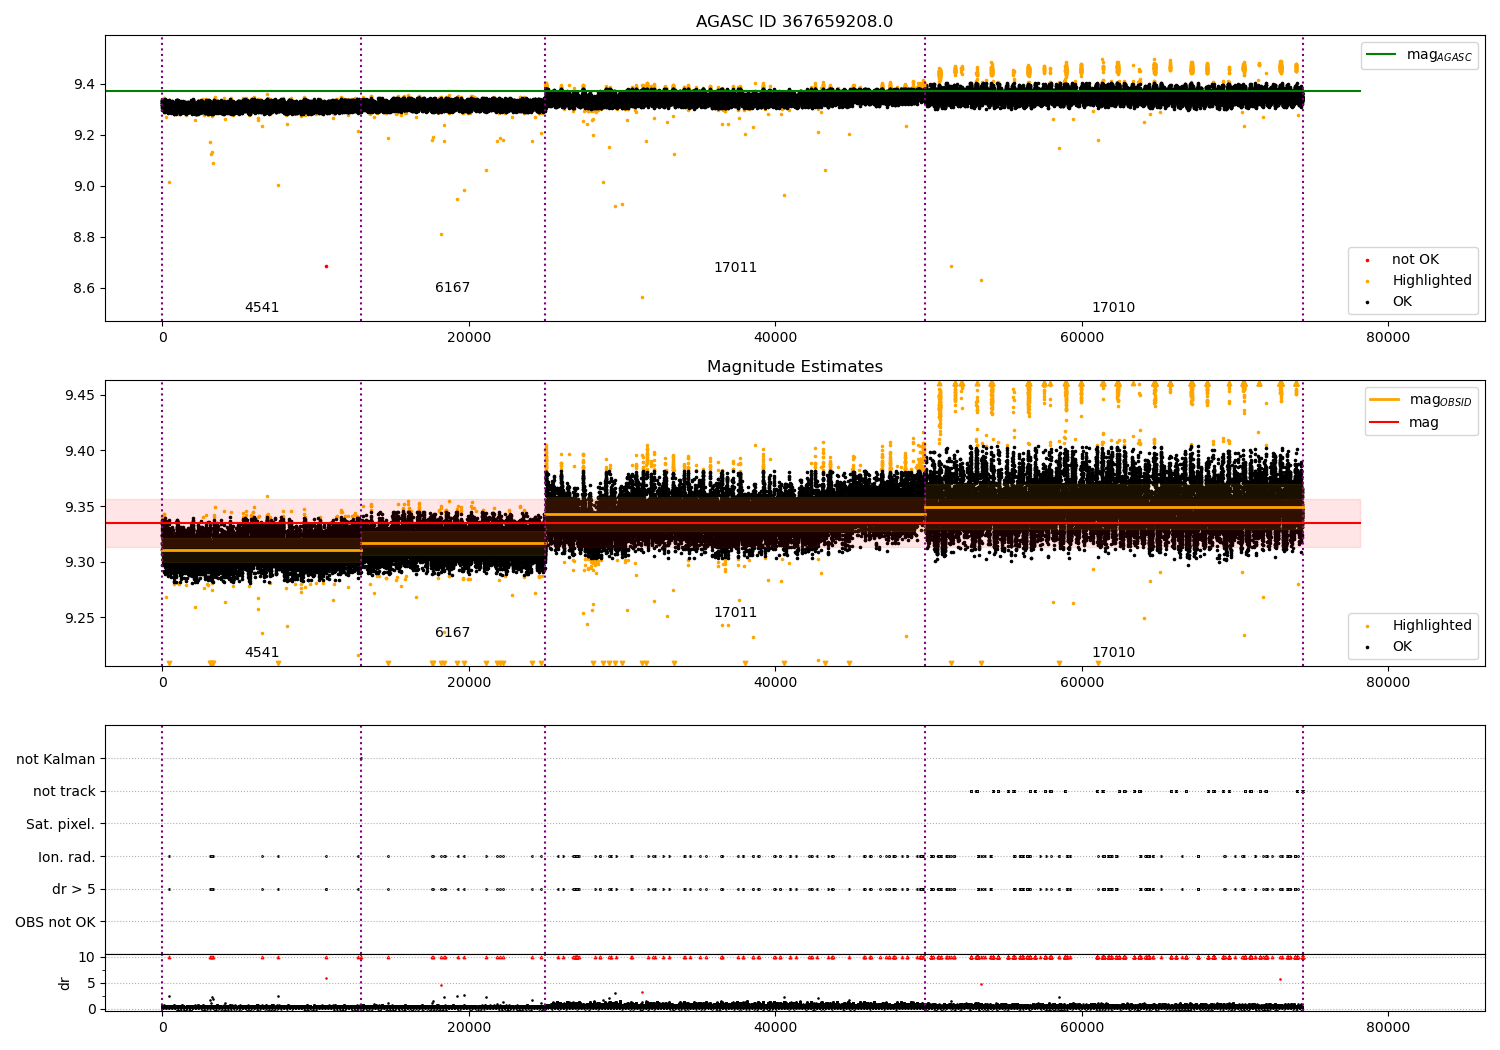Click obsid label 6167 in top plot
1500x1050 pixels.
[452, 288]
